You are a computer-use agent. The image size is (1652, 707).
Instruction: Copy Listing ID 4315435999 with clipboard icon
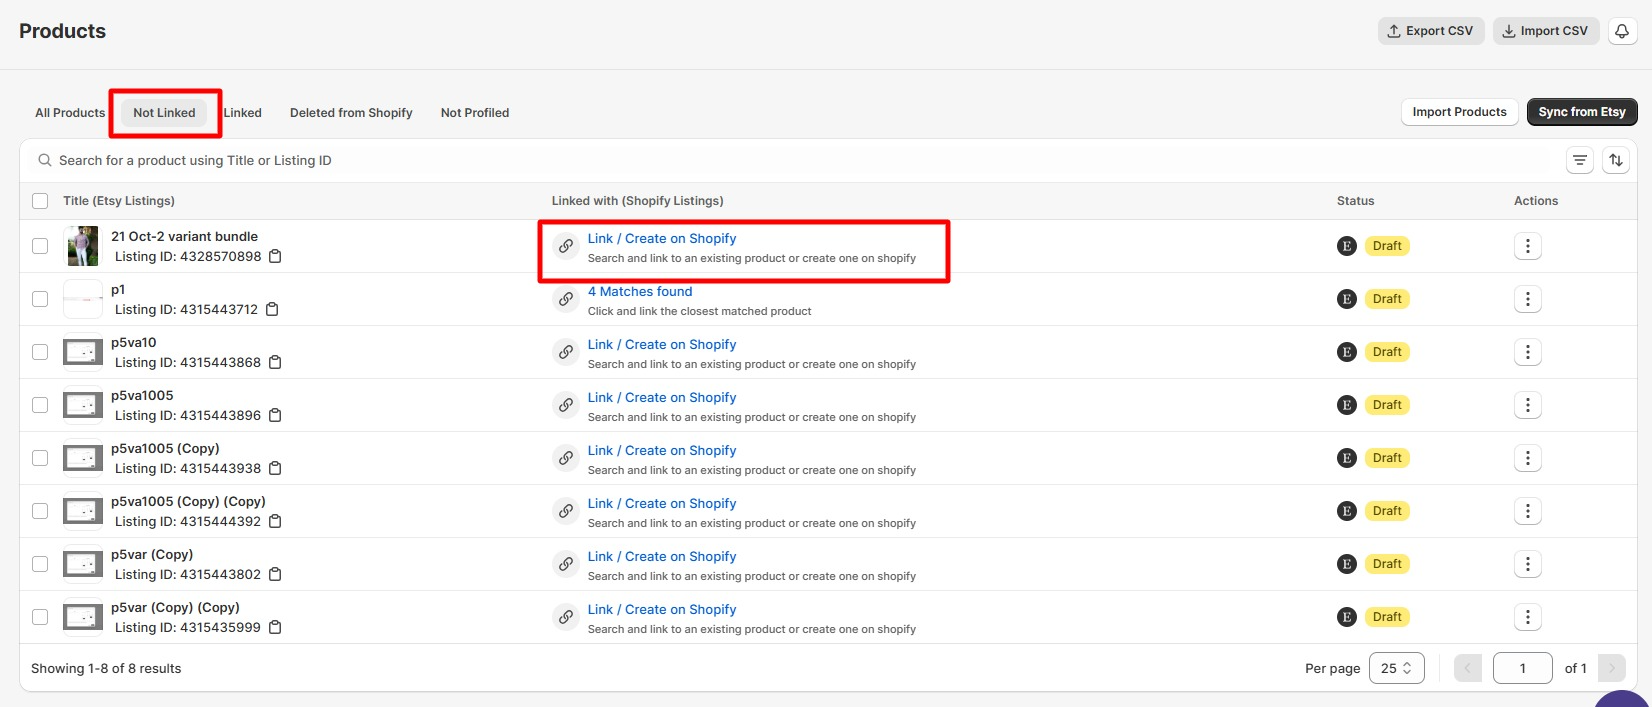pyautogui.click(x=275, y=628)
